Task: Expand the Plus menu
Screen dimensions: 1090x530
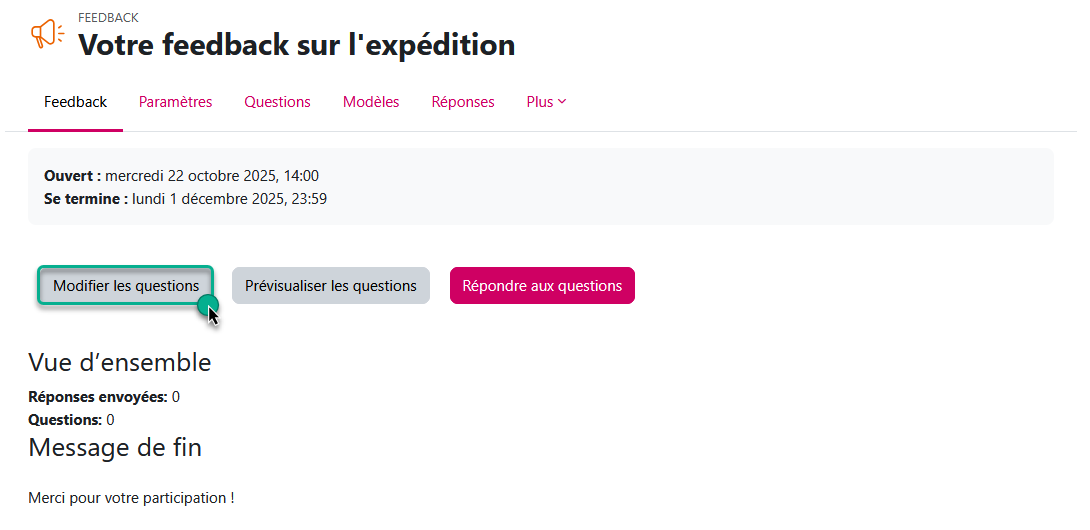Action: click(546, 102)
